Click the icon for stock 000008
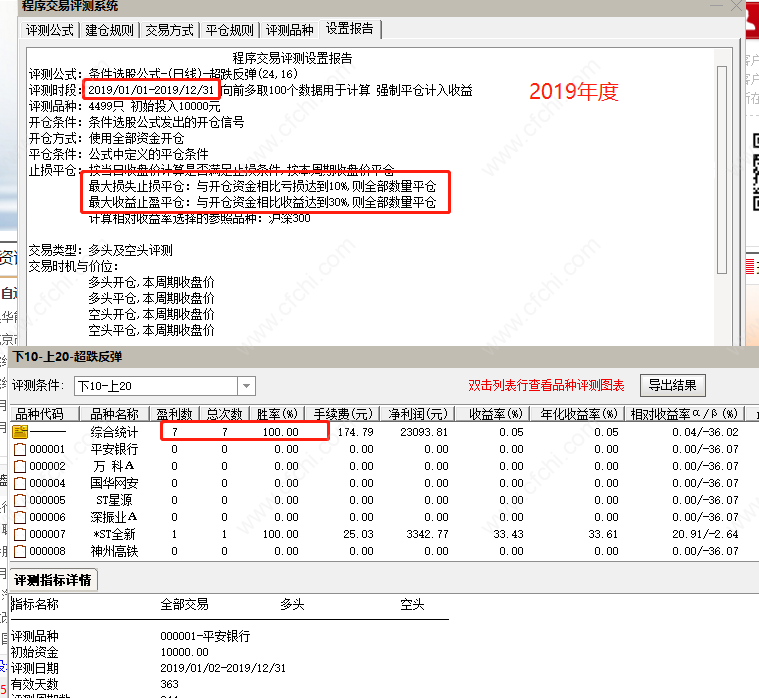 pyautogui.click(x=20, y=551)
